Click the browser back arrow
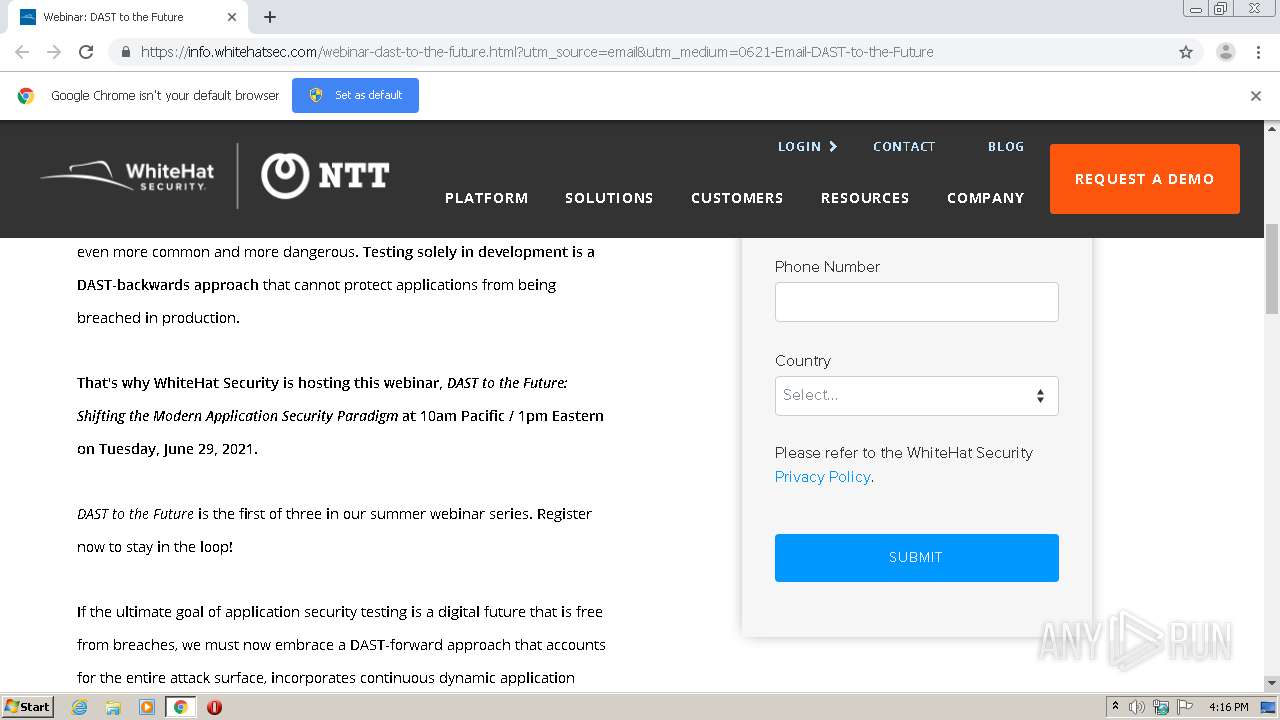The image size is (1280, 720). pyautogui.click(x=22, y=52)
